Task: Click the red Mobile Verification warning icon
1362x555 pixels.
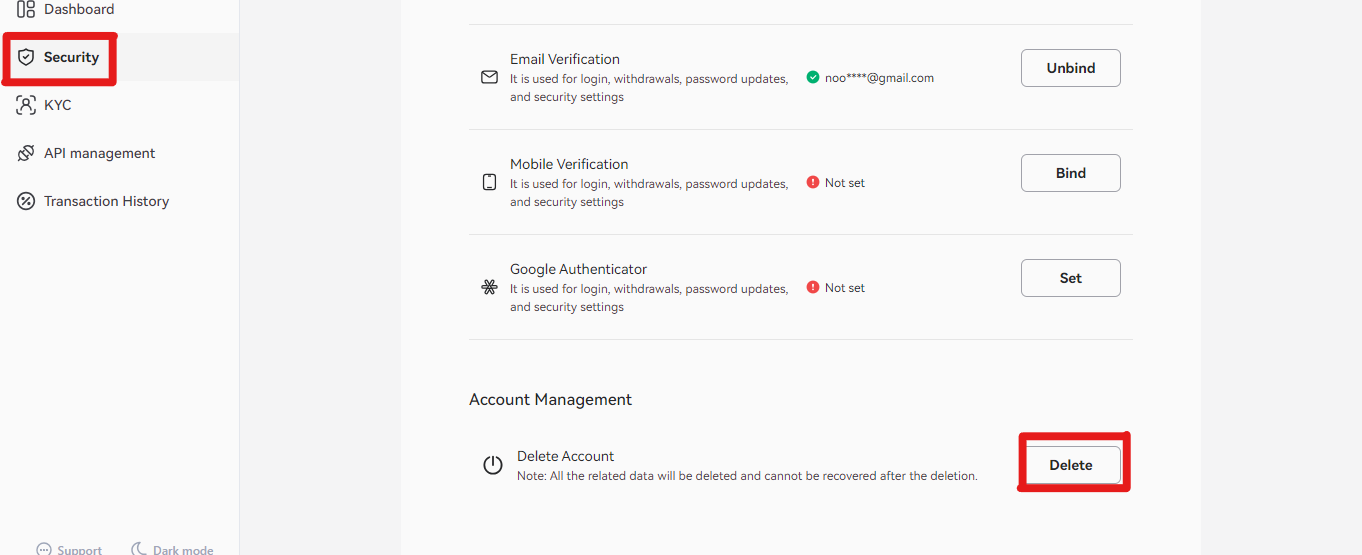Action: pyautogui.click(x=813, y=182)
